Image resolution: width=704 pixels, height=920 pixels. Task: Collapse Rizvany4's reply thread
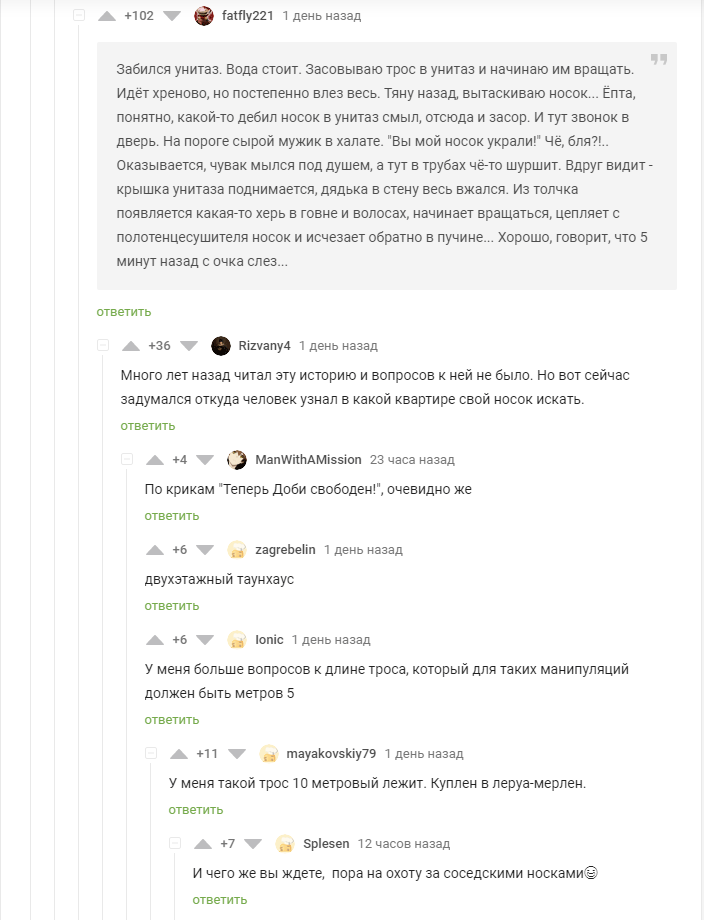pos(103,346)
